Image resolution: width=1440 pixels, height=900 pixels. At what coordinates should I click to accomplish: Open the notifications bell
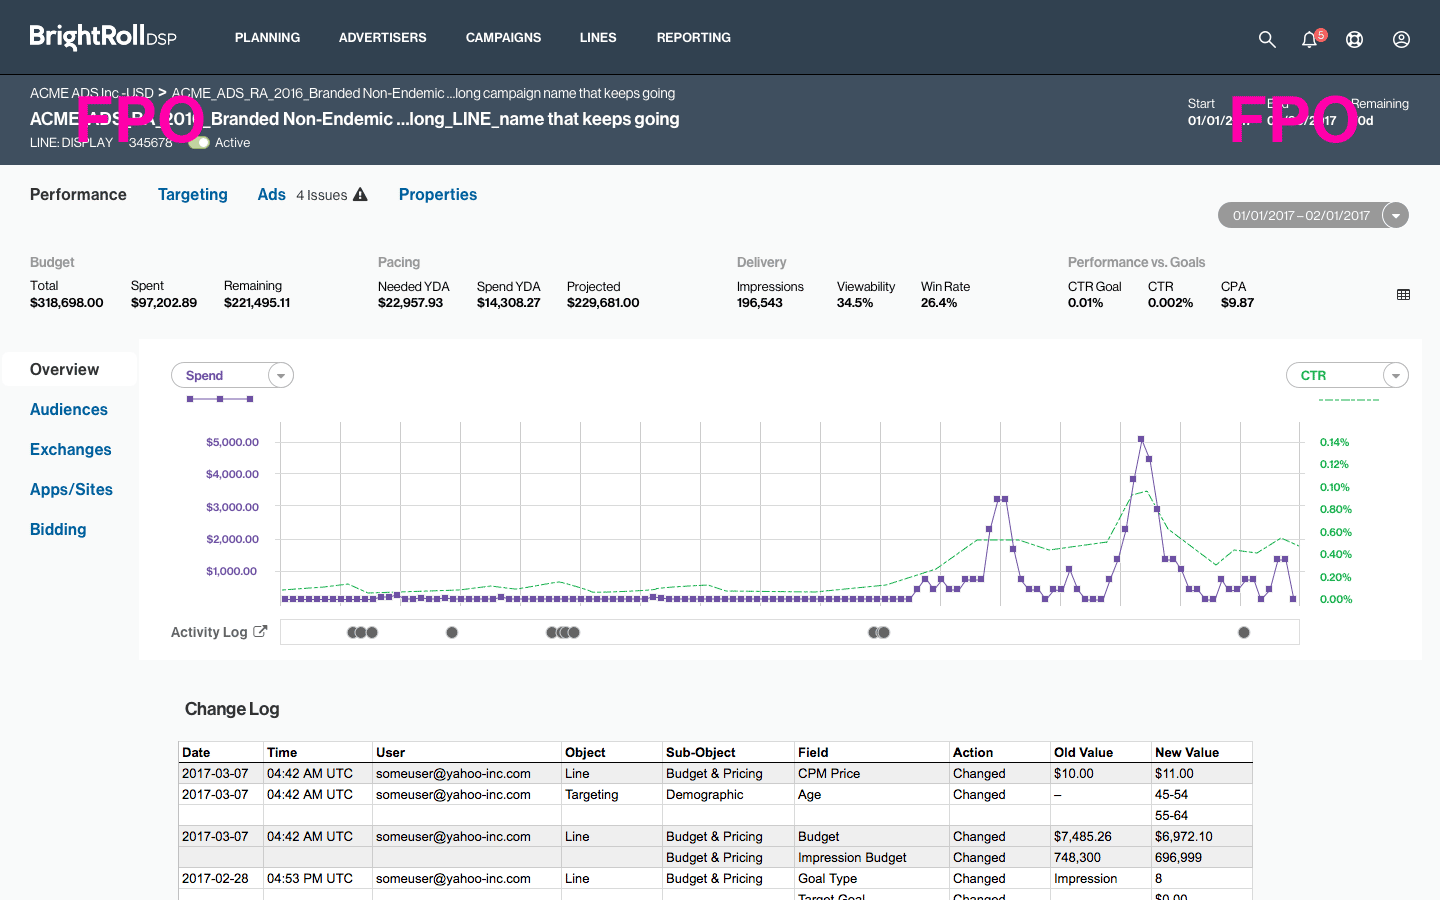pos(1309,39)
